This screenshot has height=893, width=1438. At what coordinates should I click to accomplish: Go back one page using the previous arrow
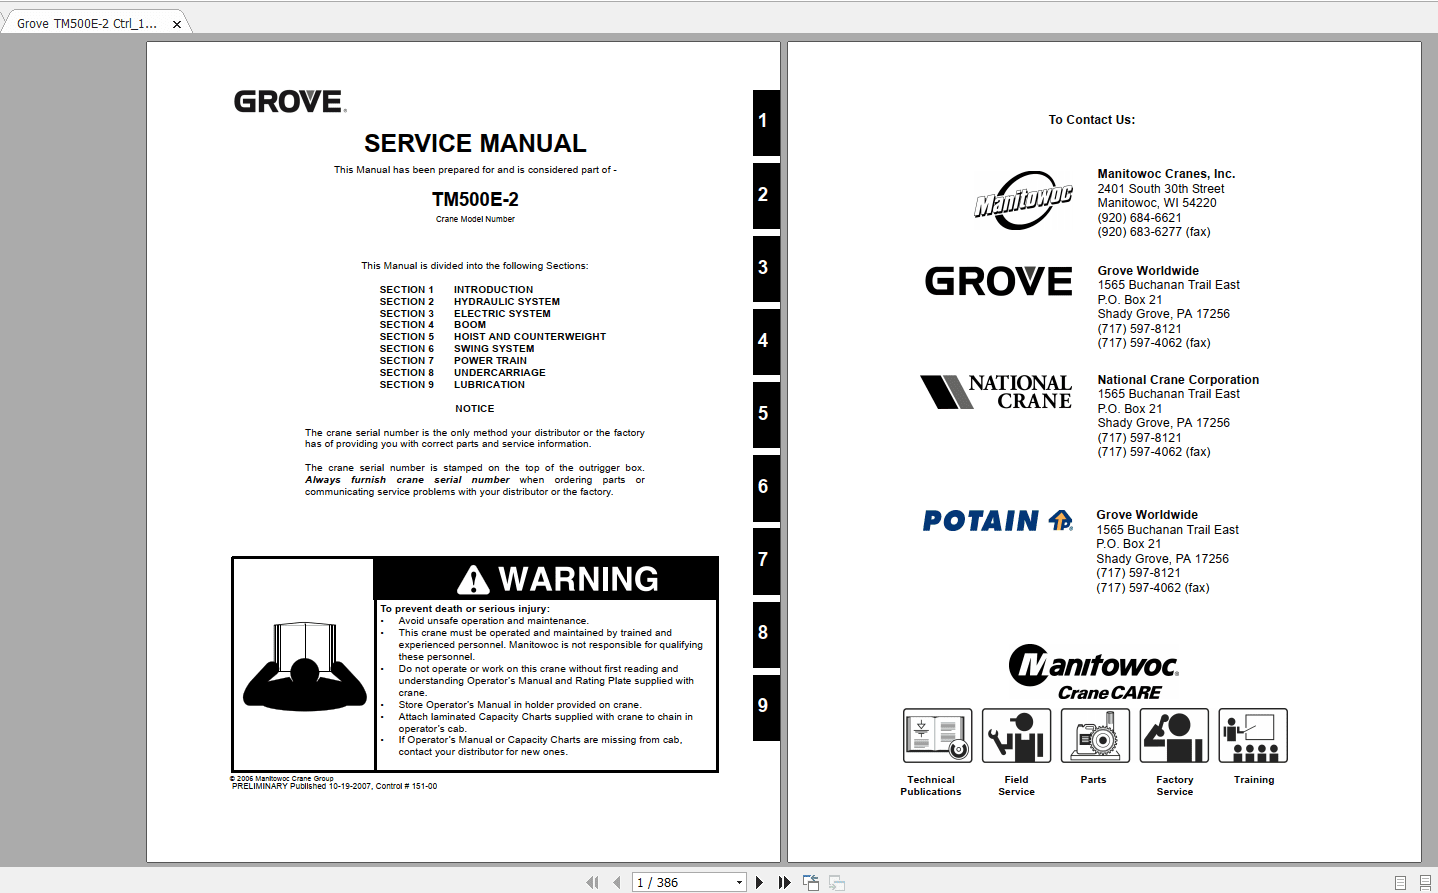pyautogui.click(x=617, y=882)
